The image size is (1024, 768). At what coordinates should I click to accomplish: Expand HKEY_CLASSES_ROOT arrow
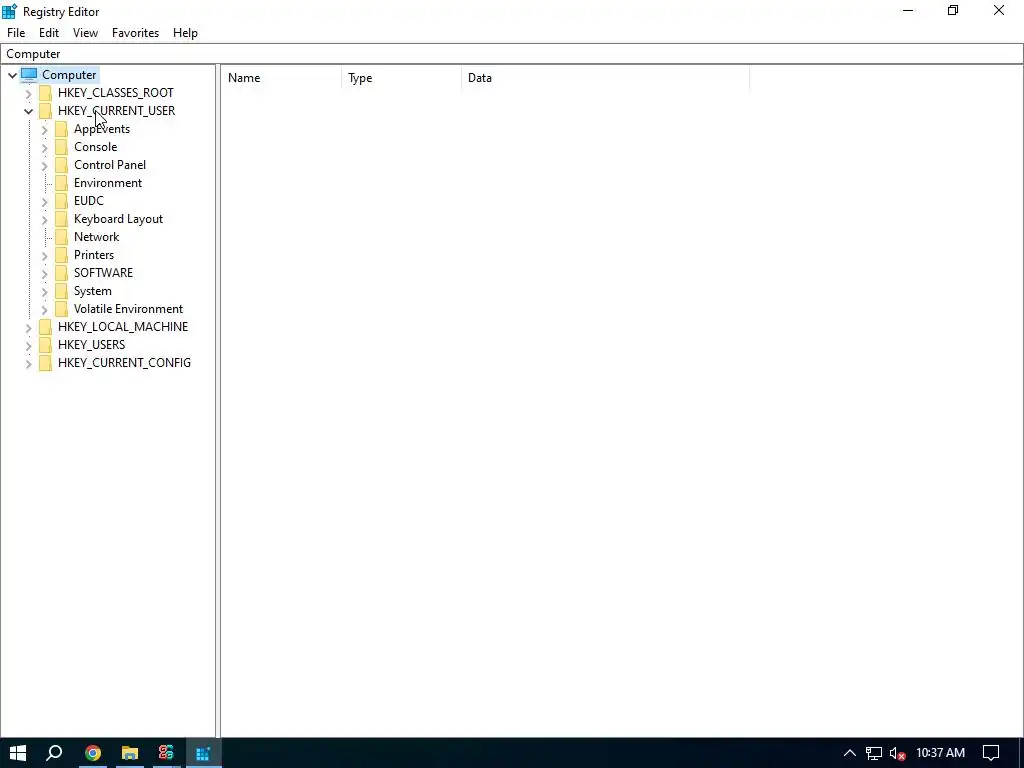tap(28, 93)
